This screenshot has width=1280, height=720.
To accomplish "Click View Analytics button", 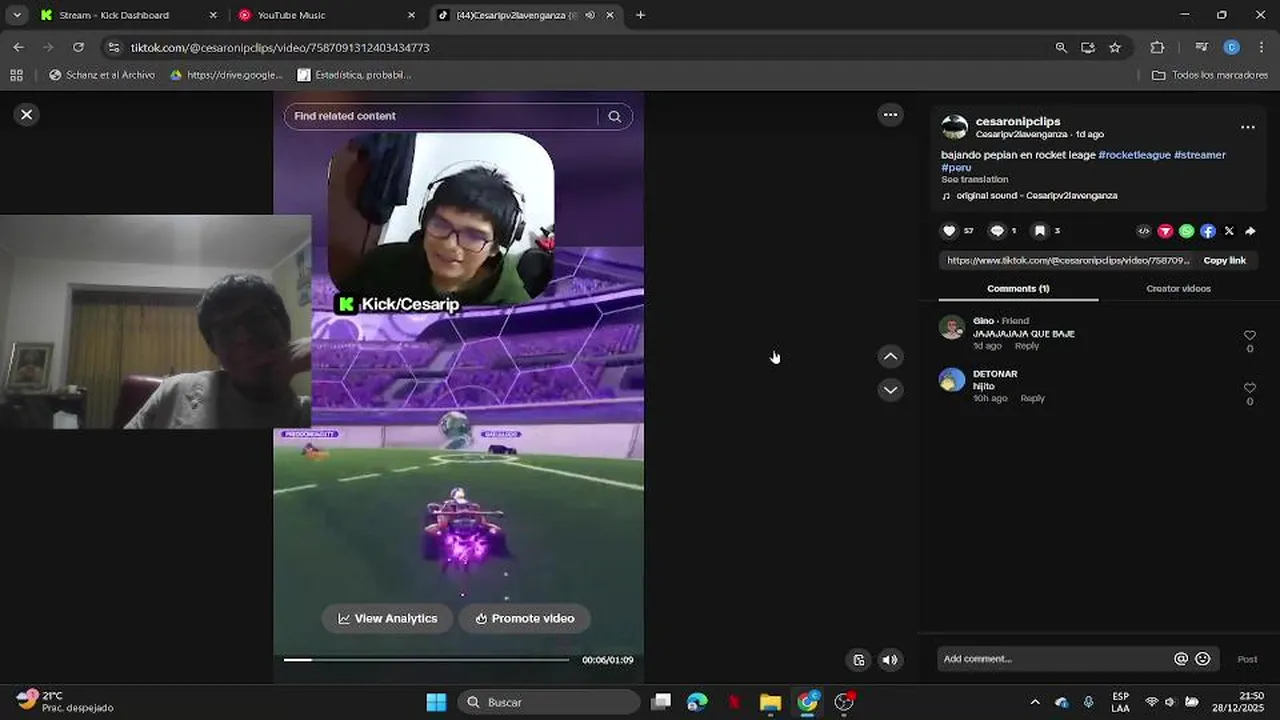I will coord(388,618).
